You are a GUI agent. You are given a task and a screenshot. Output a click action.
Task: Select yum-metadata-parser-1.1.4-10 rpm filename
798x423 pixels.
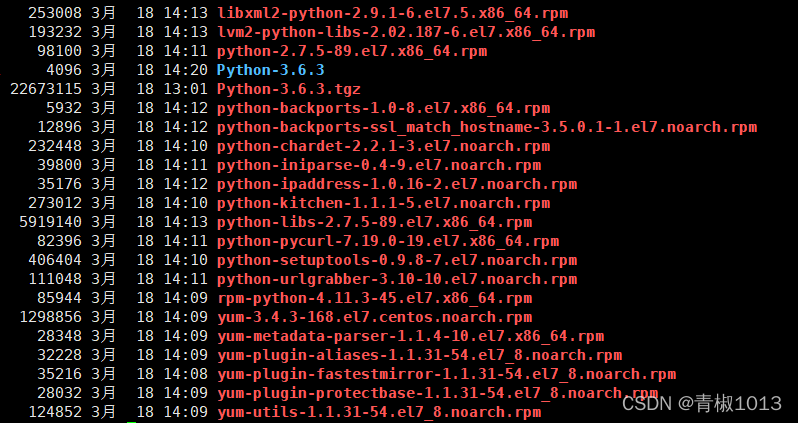pyautogui.click(x=411, y=336)
